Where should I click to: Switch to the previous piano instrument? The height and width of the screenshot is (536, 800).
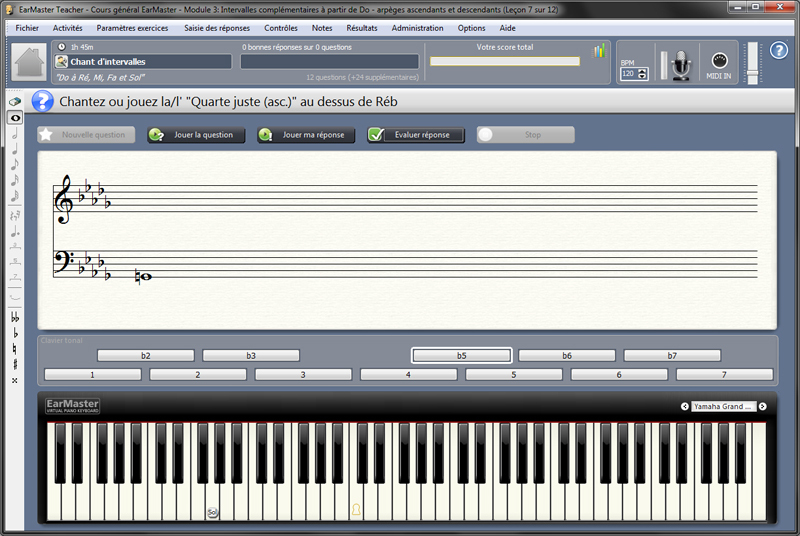coord(685,406)
